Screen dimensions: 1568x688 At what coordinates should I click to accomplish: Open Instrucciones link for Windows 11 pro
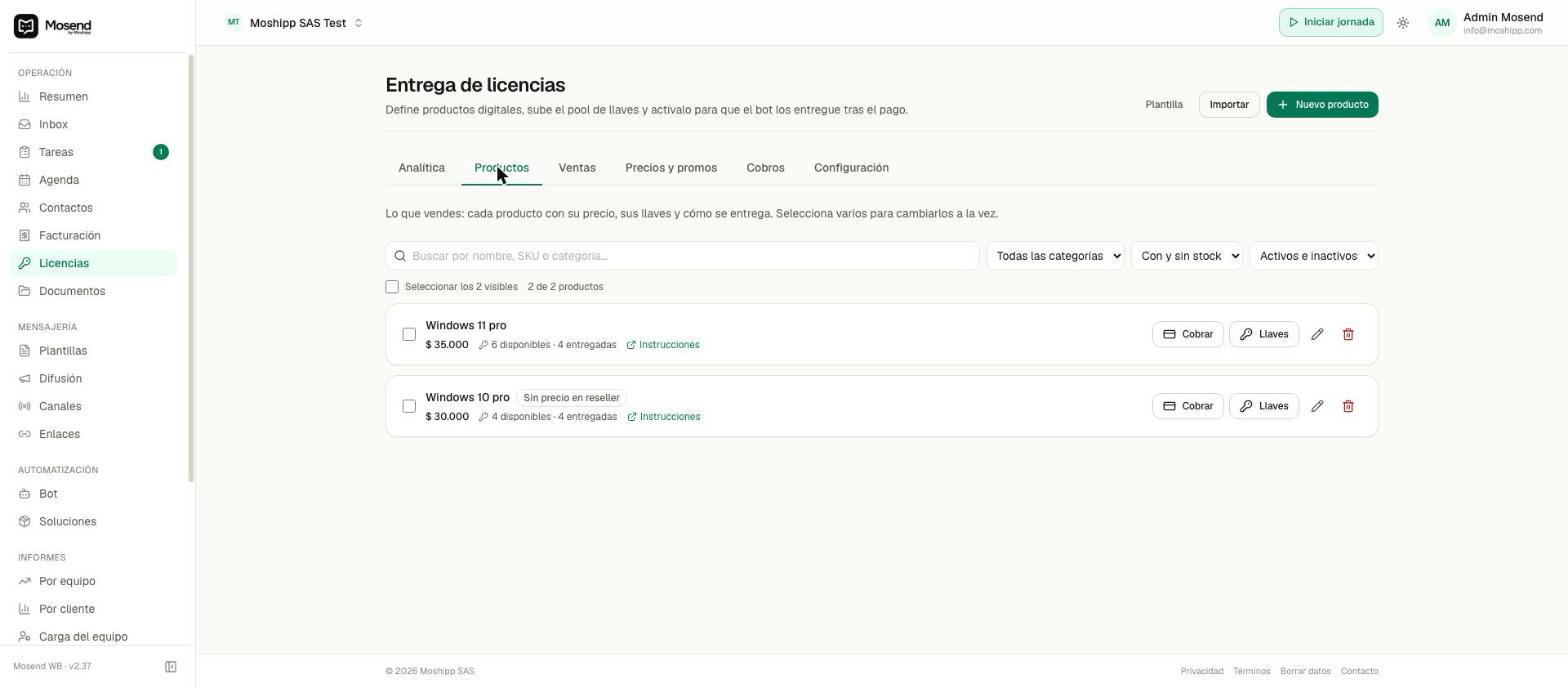[663, 345]
